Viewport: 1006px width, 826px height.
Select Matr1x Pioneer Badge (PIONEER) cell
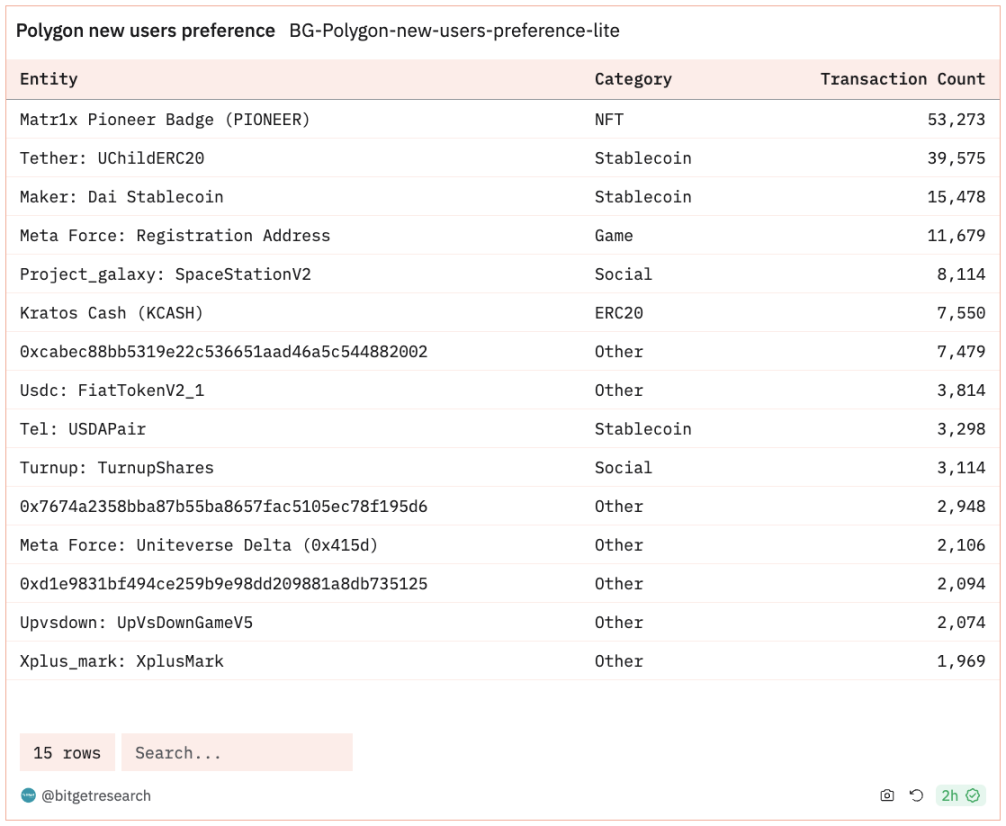point(165,119)
